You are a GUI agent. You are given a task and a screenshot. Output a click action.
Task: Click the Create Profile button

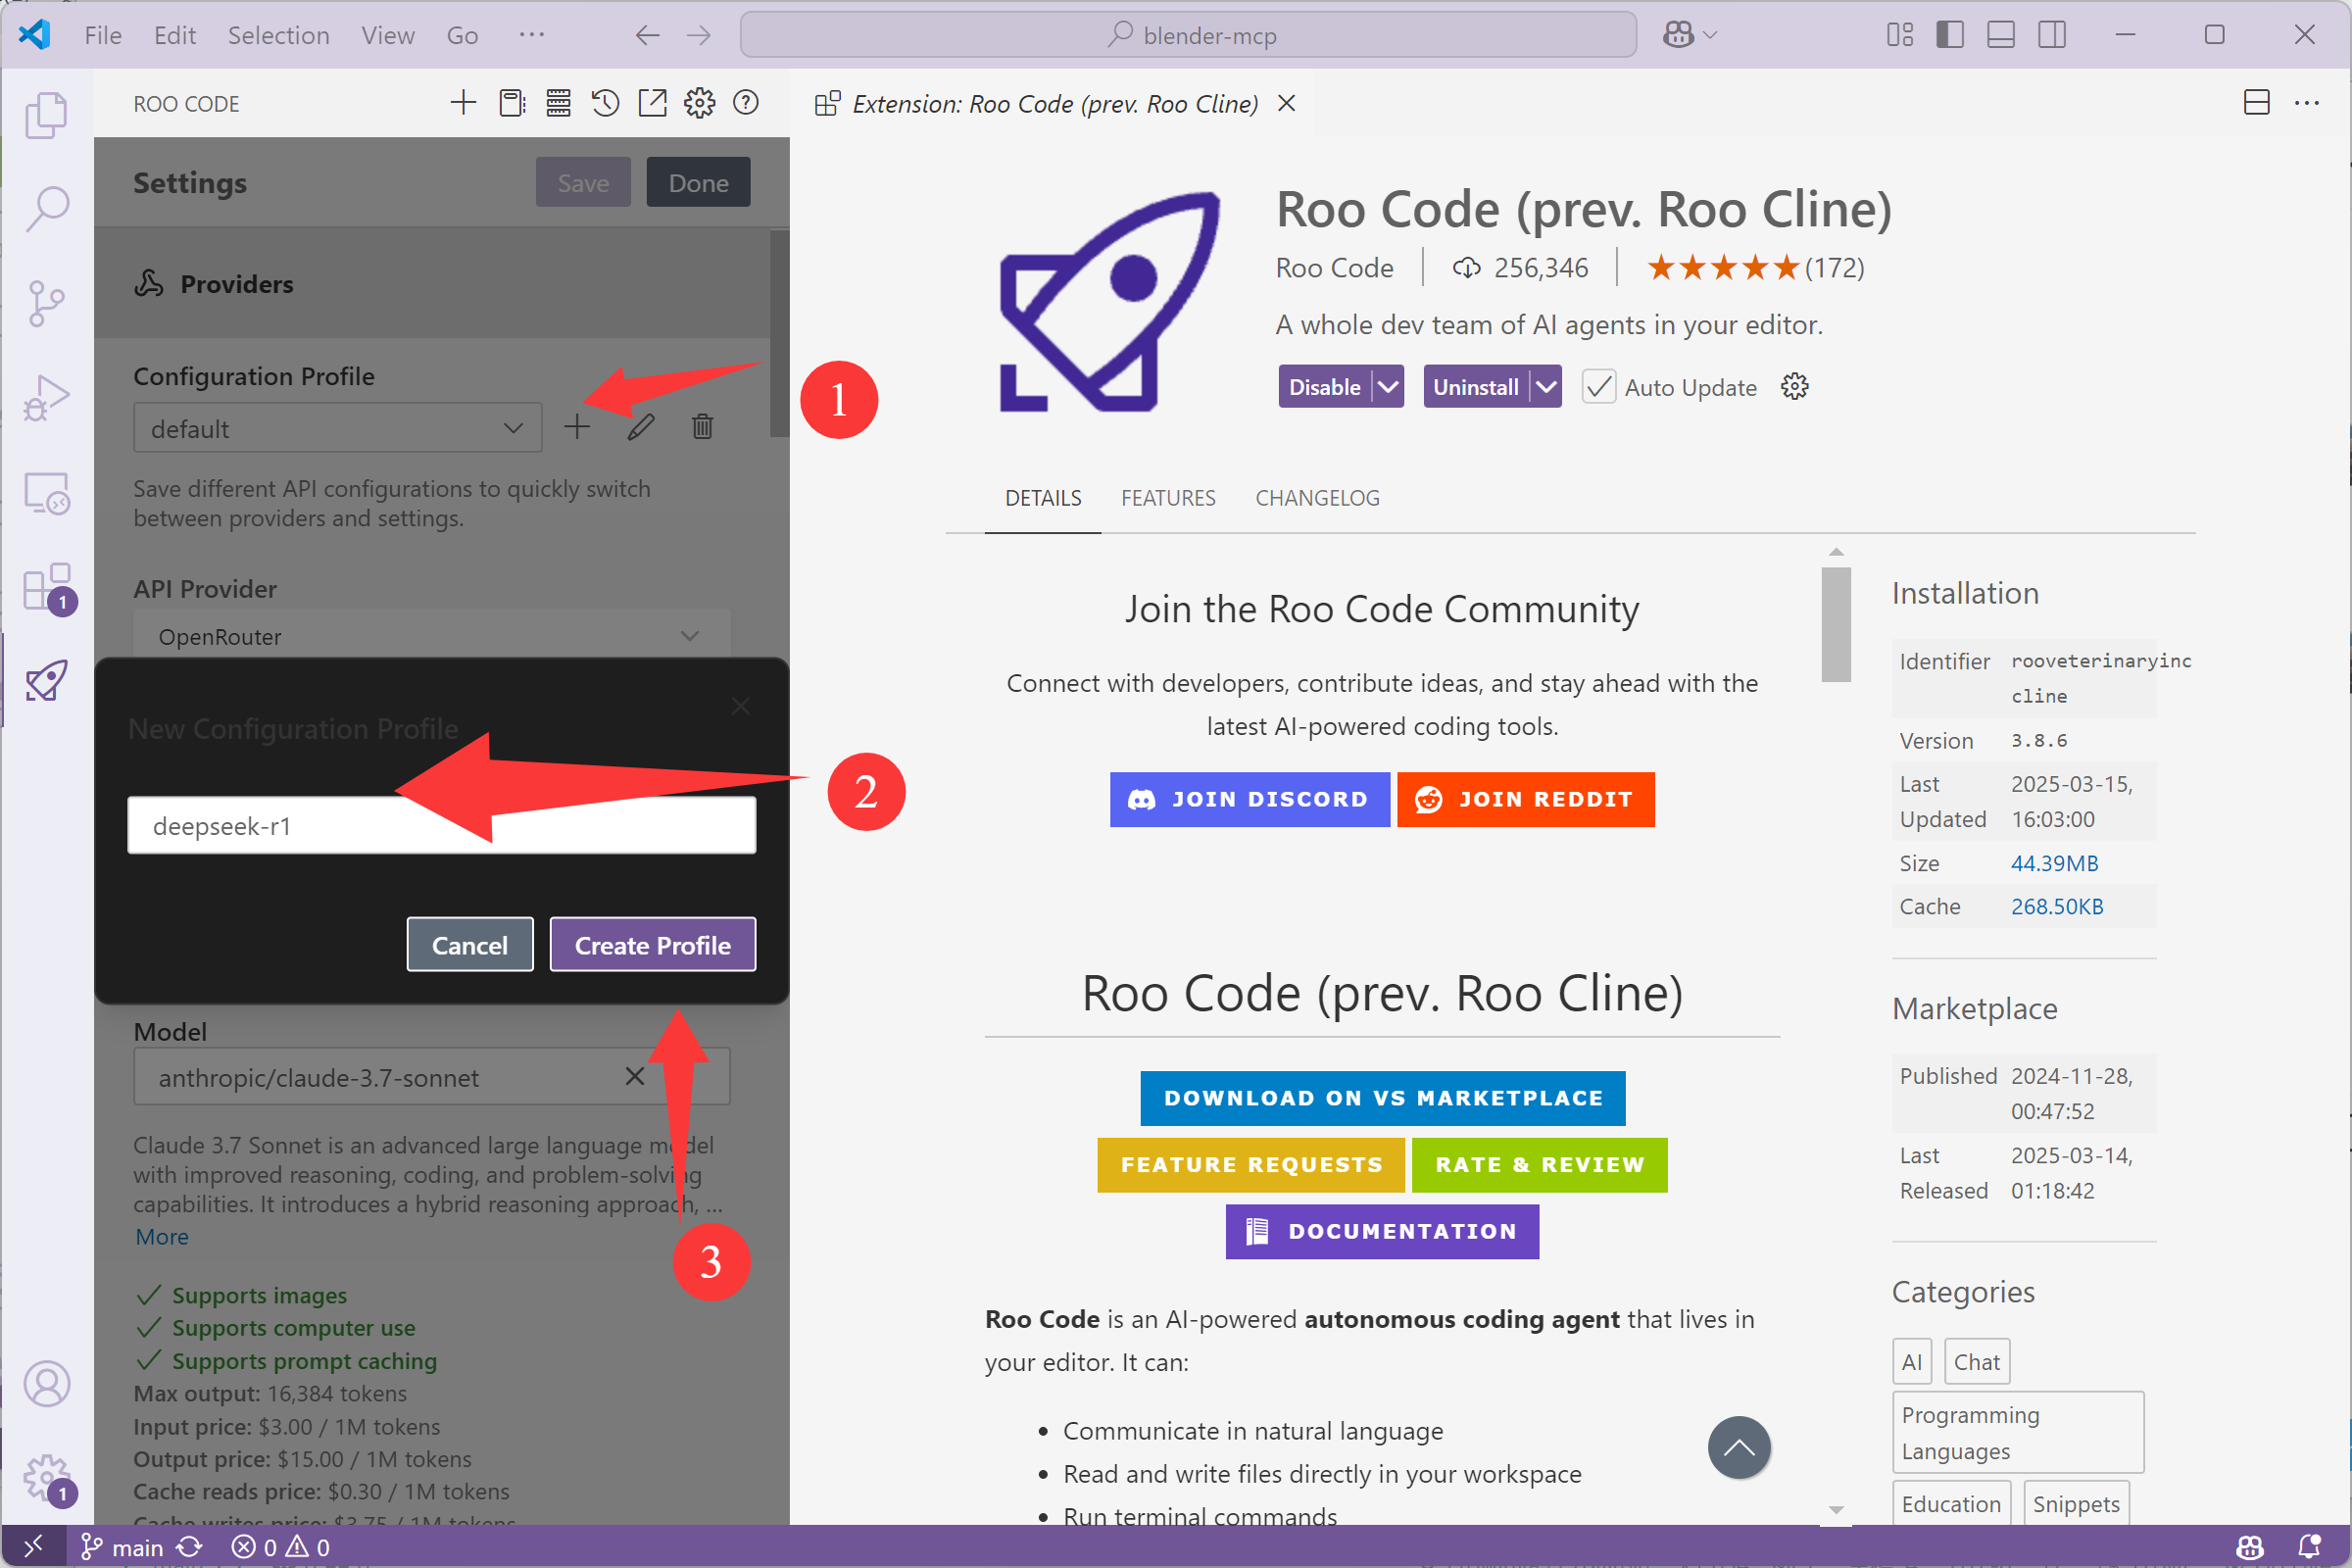pos(653,945)
